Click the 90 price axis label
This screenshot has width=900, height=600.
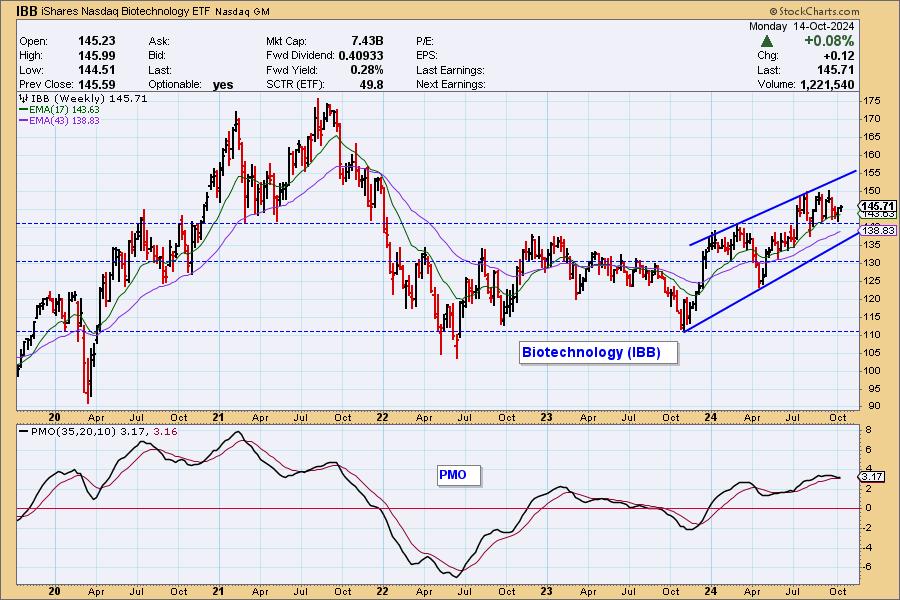pos(874,406)
